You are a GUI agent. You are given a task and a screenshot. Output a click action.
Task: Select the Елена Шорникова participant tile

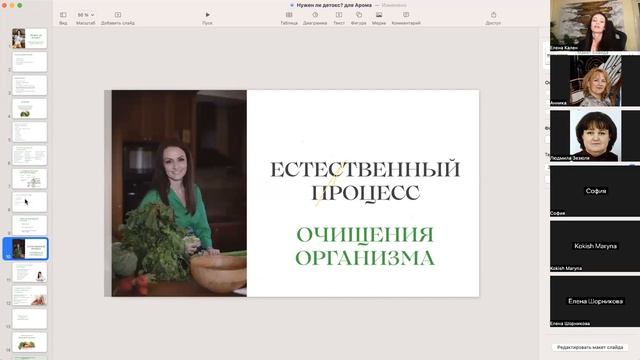point(595,301)
